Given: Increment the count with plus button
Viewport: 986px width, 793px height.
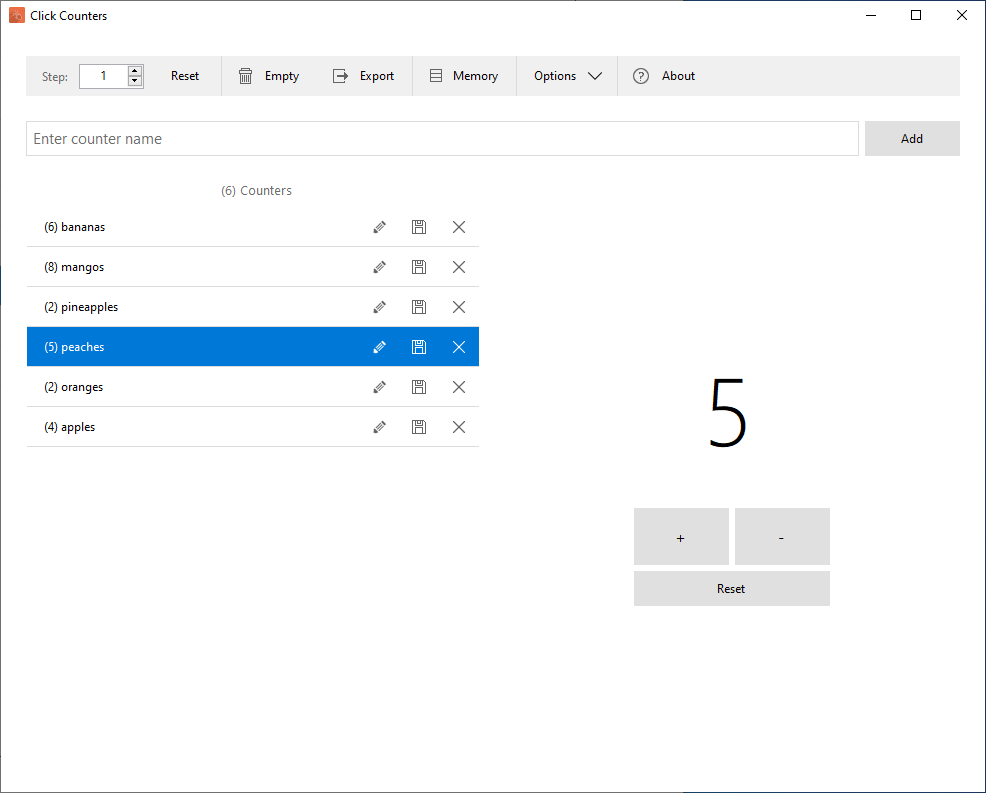Looking at the screenshot, I should (681, 536).
